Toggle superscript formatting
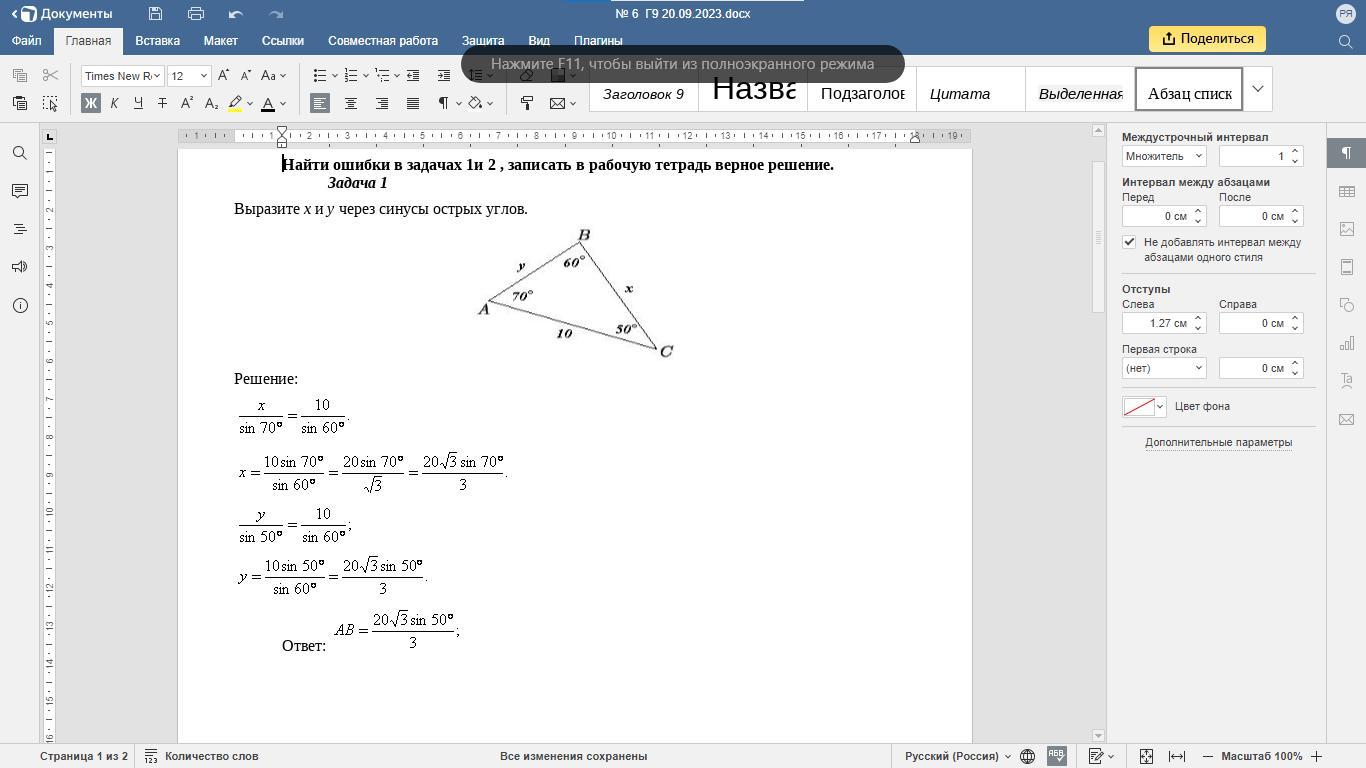 (187, 103)
